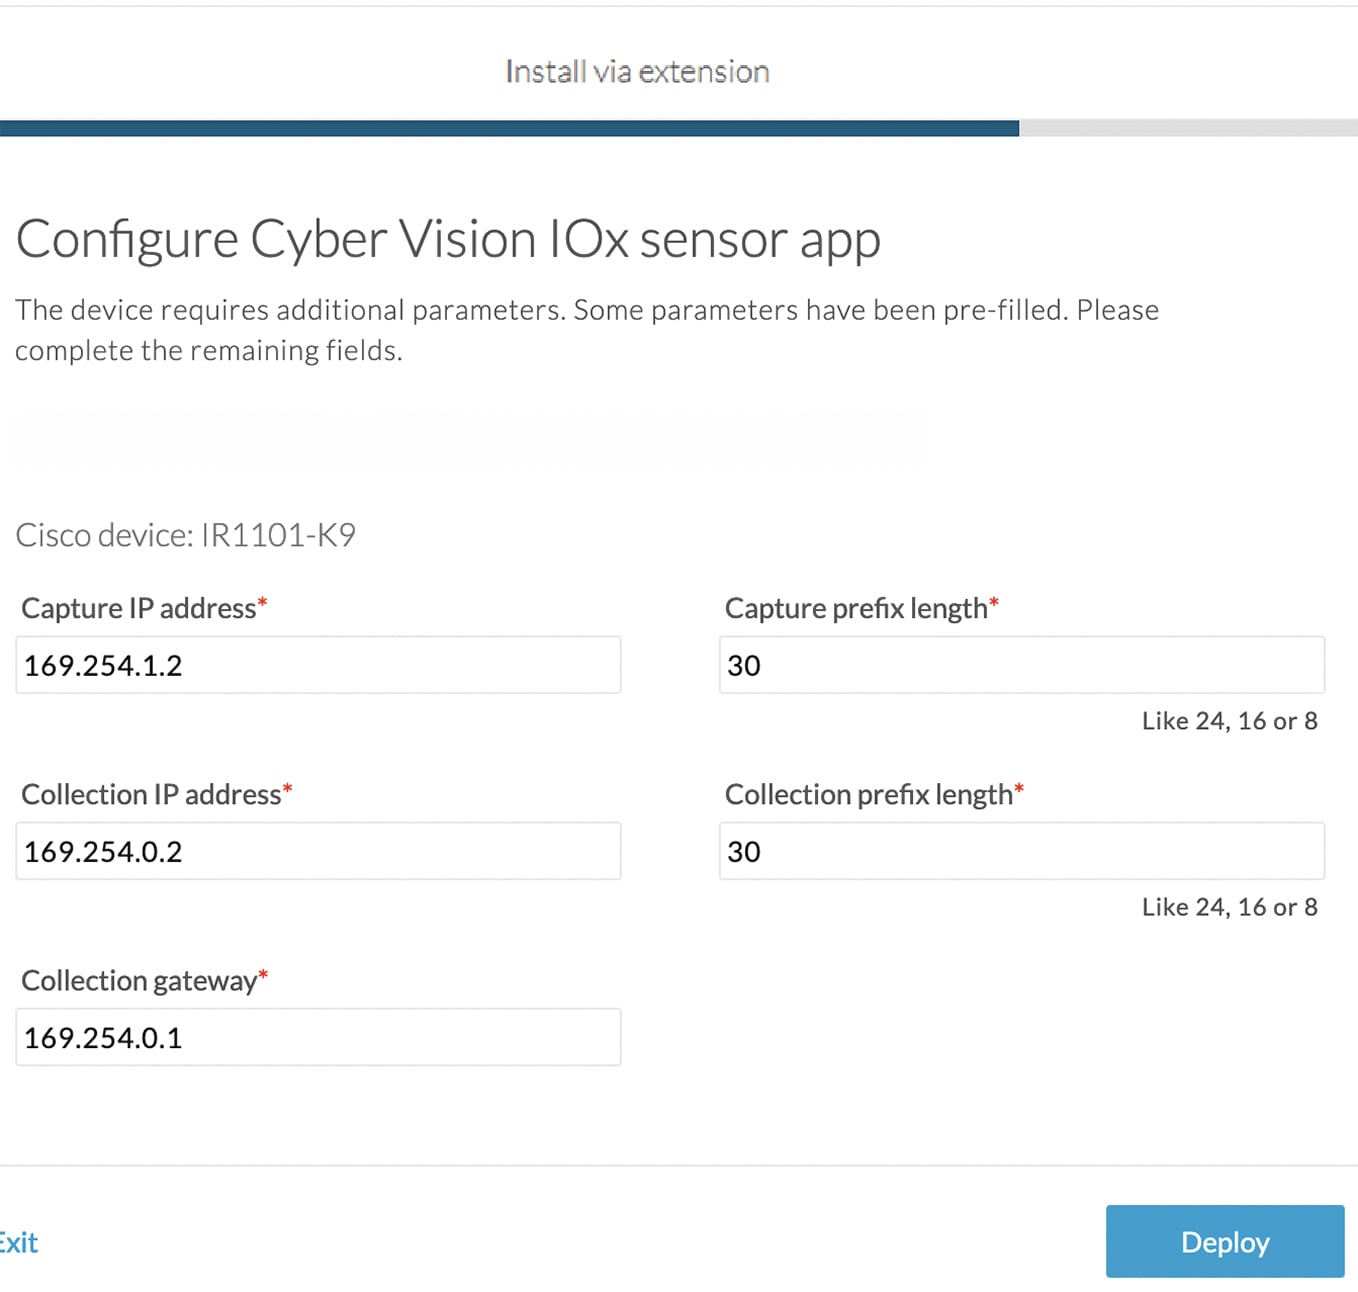Select the Capture prefix length field showing 30
Screen dimensions: 1358x1292
tap(1020, 664)
